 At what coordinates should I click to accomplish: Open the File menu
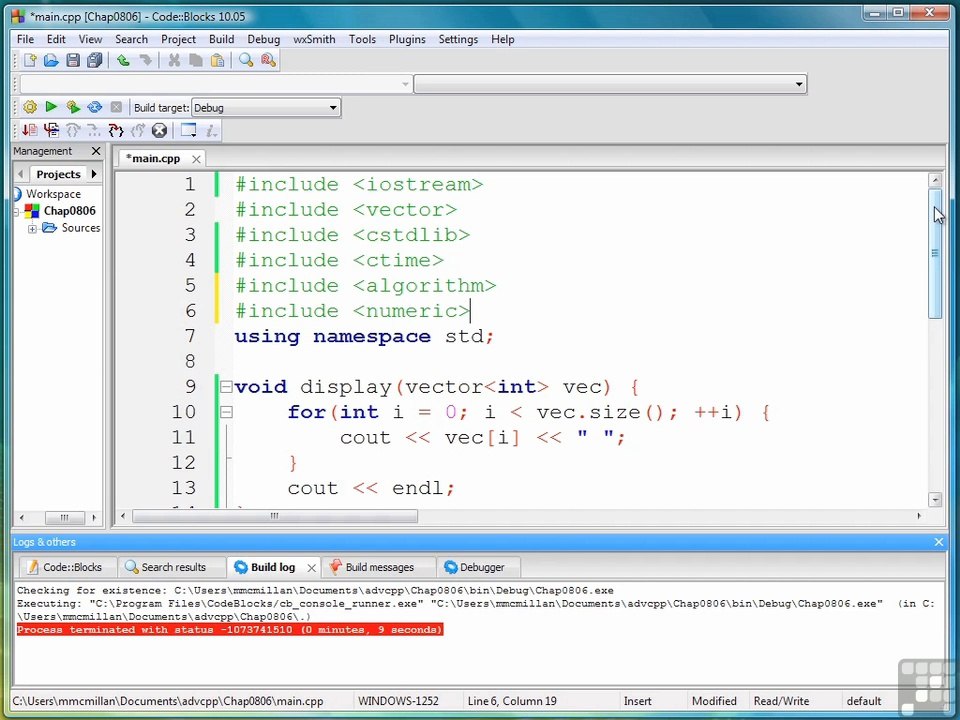point(25,39)
